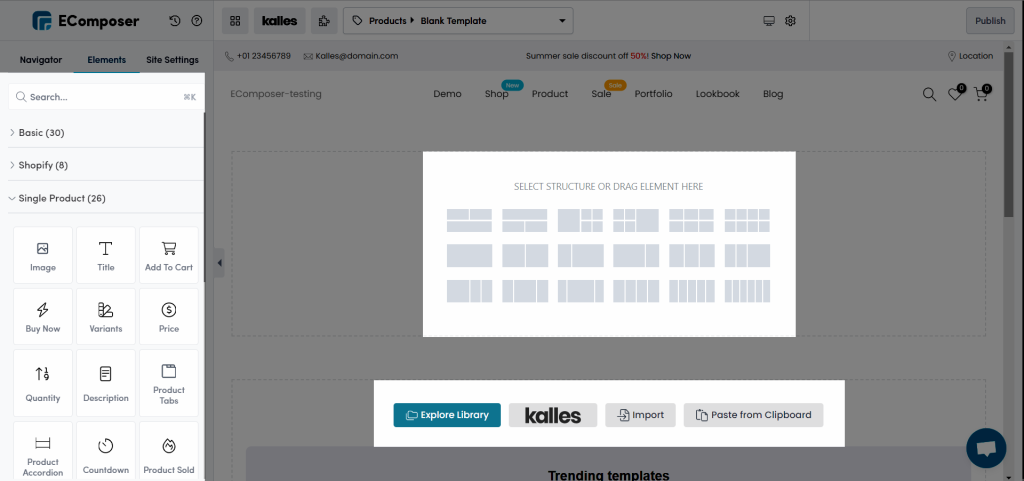1024x481 pixels.
Task: Open the Product menu item
Action: (x=550, y=94)
